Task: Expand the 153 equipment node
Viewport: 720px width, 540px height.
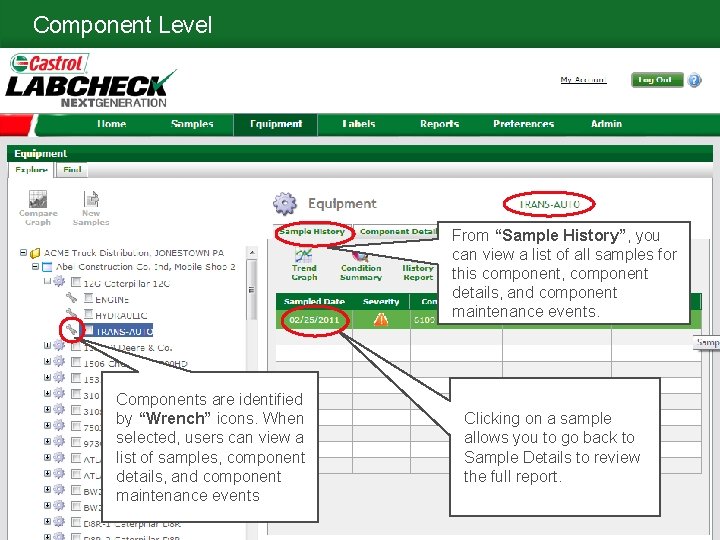Action: pyautogui.click(x=47, y=377)
